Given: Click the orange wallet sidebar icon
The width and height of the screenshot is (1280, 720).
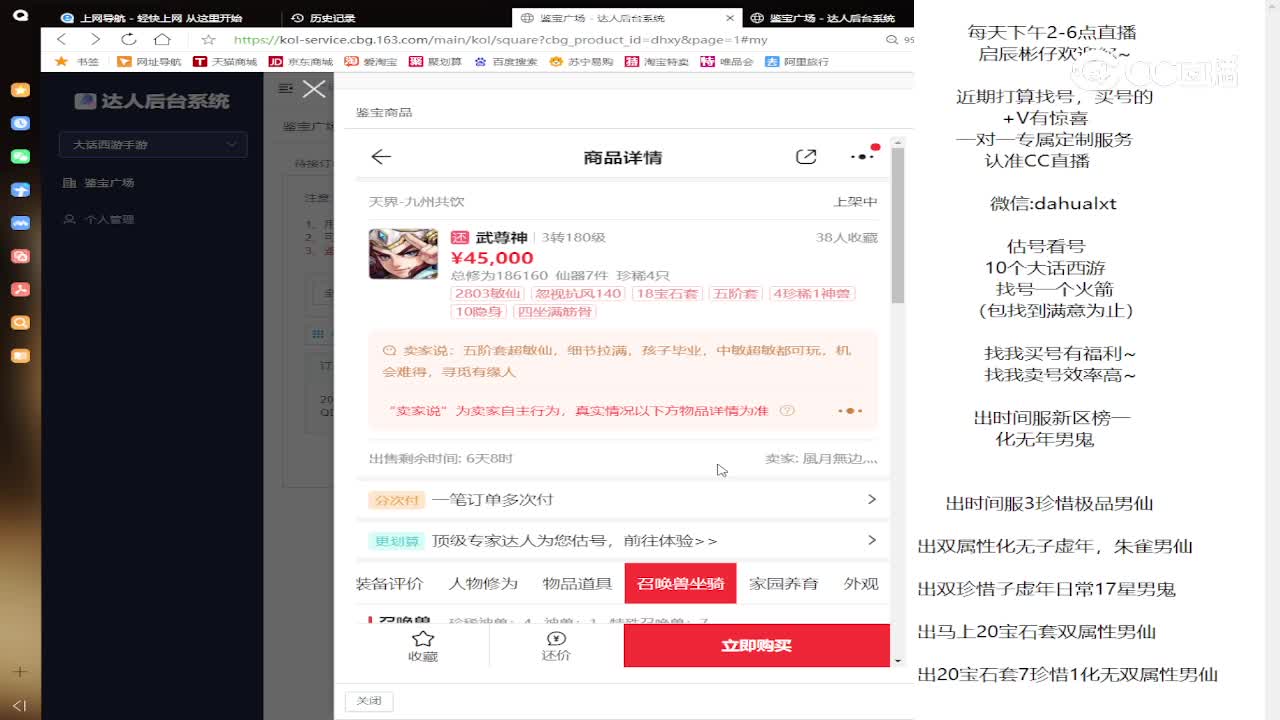Looking at the screenshot, I should pos(20,355).
